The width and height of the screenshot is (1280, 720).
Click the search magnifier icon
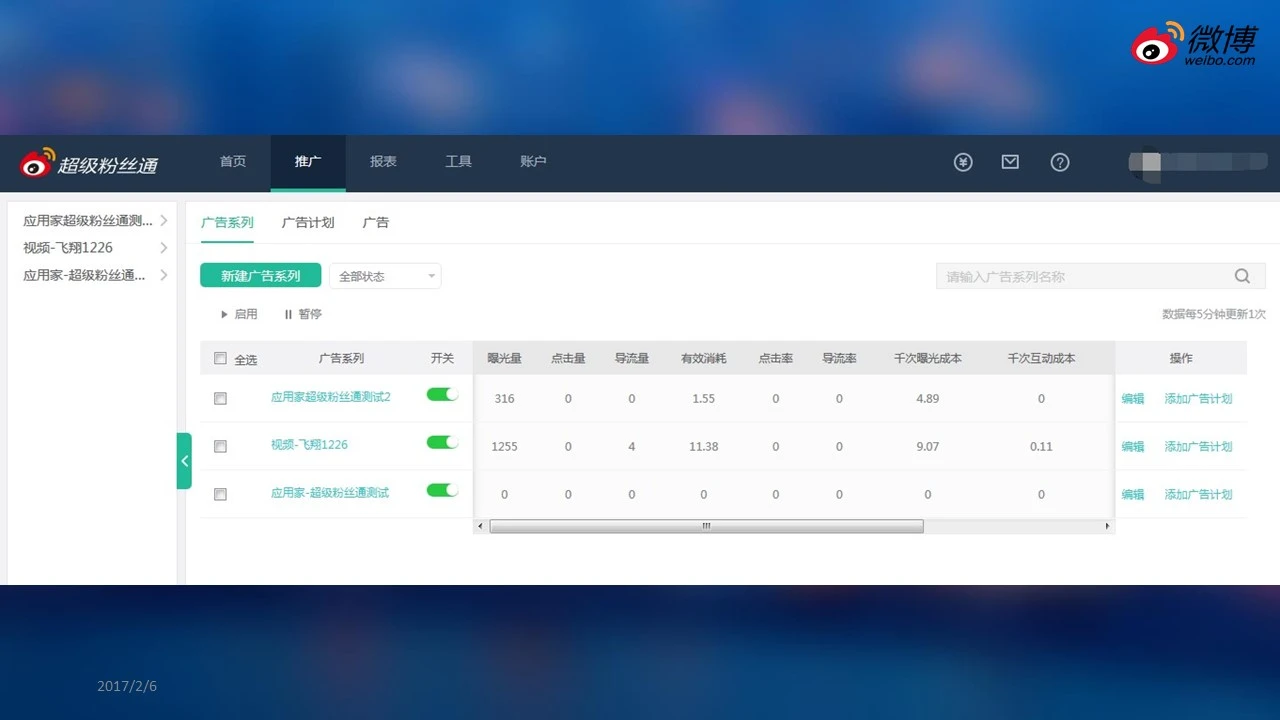(1242, 276)
